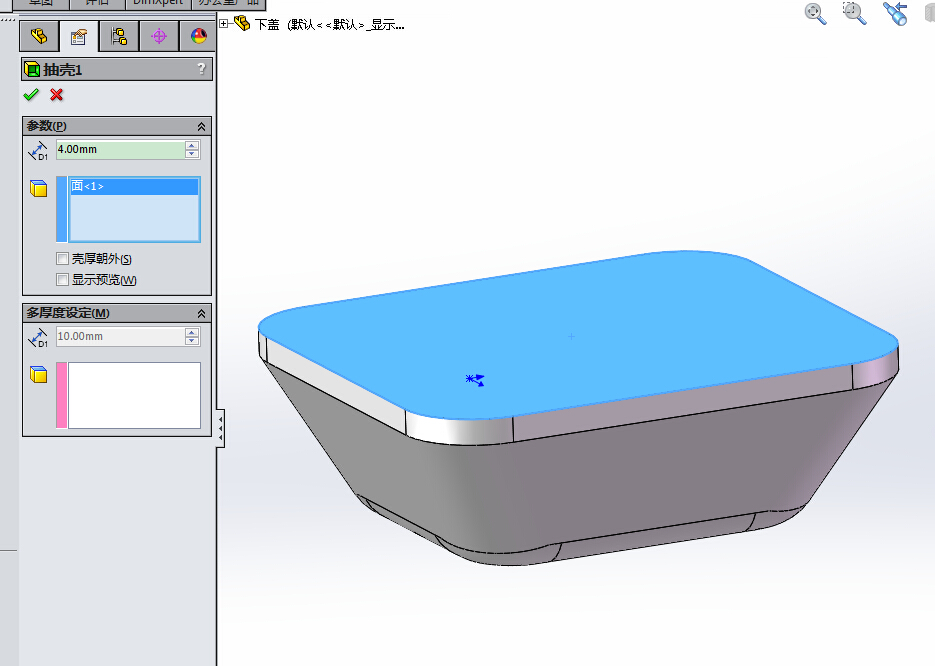Click the 10.00mm multi-thickness field

(120, 337)
